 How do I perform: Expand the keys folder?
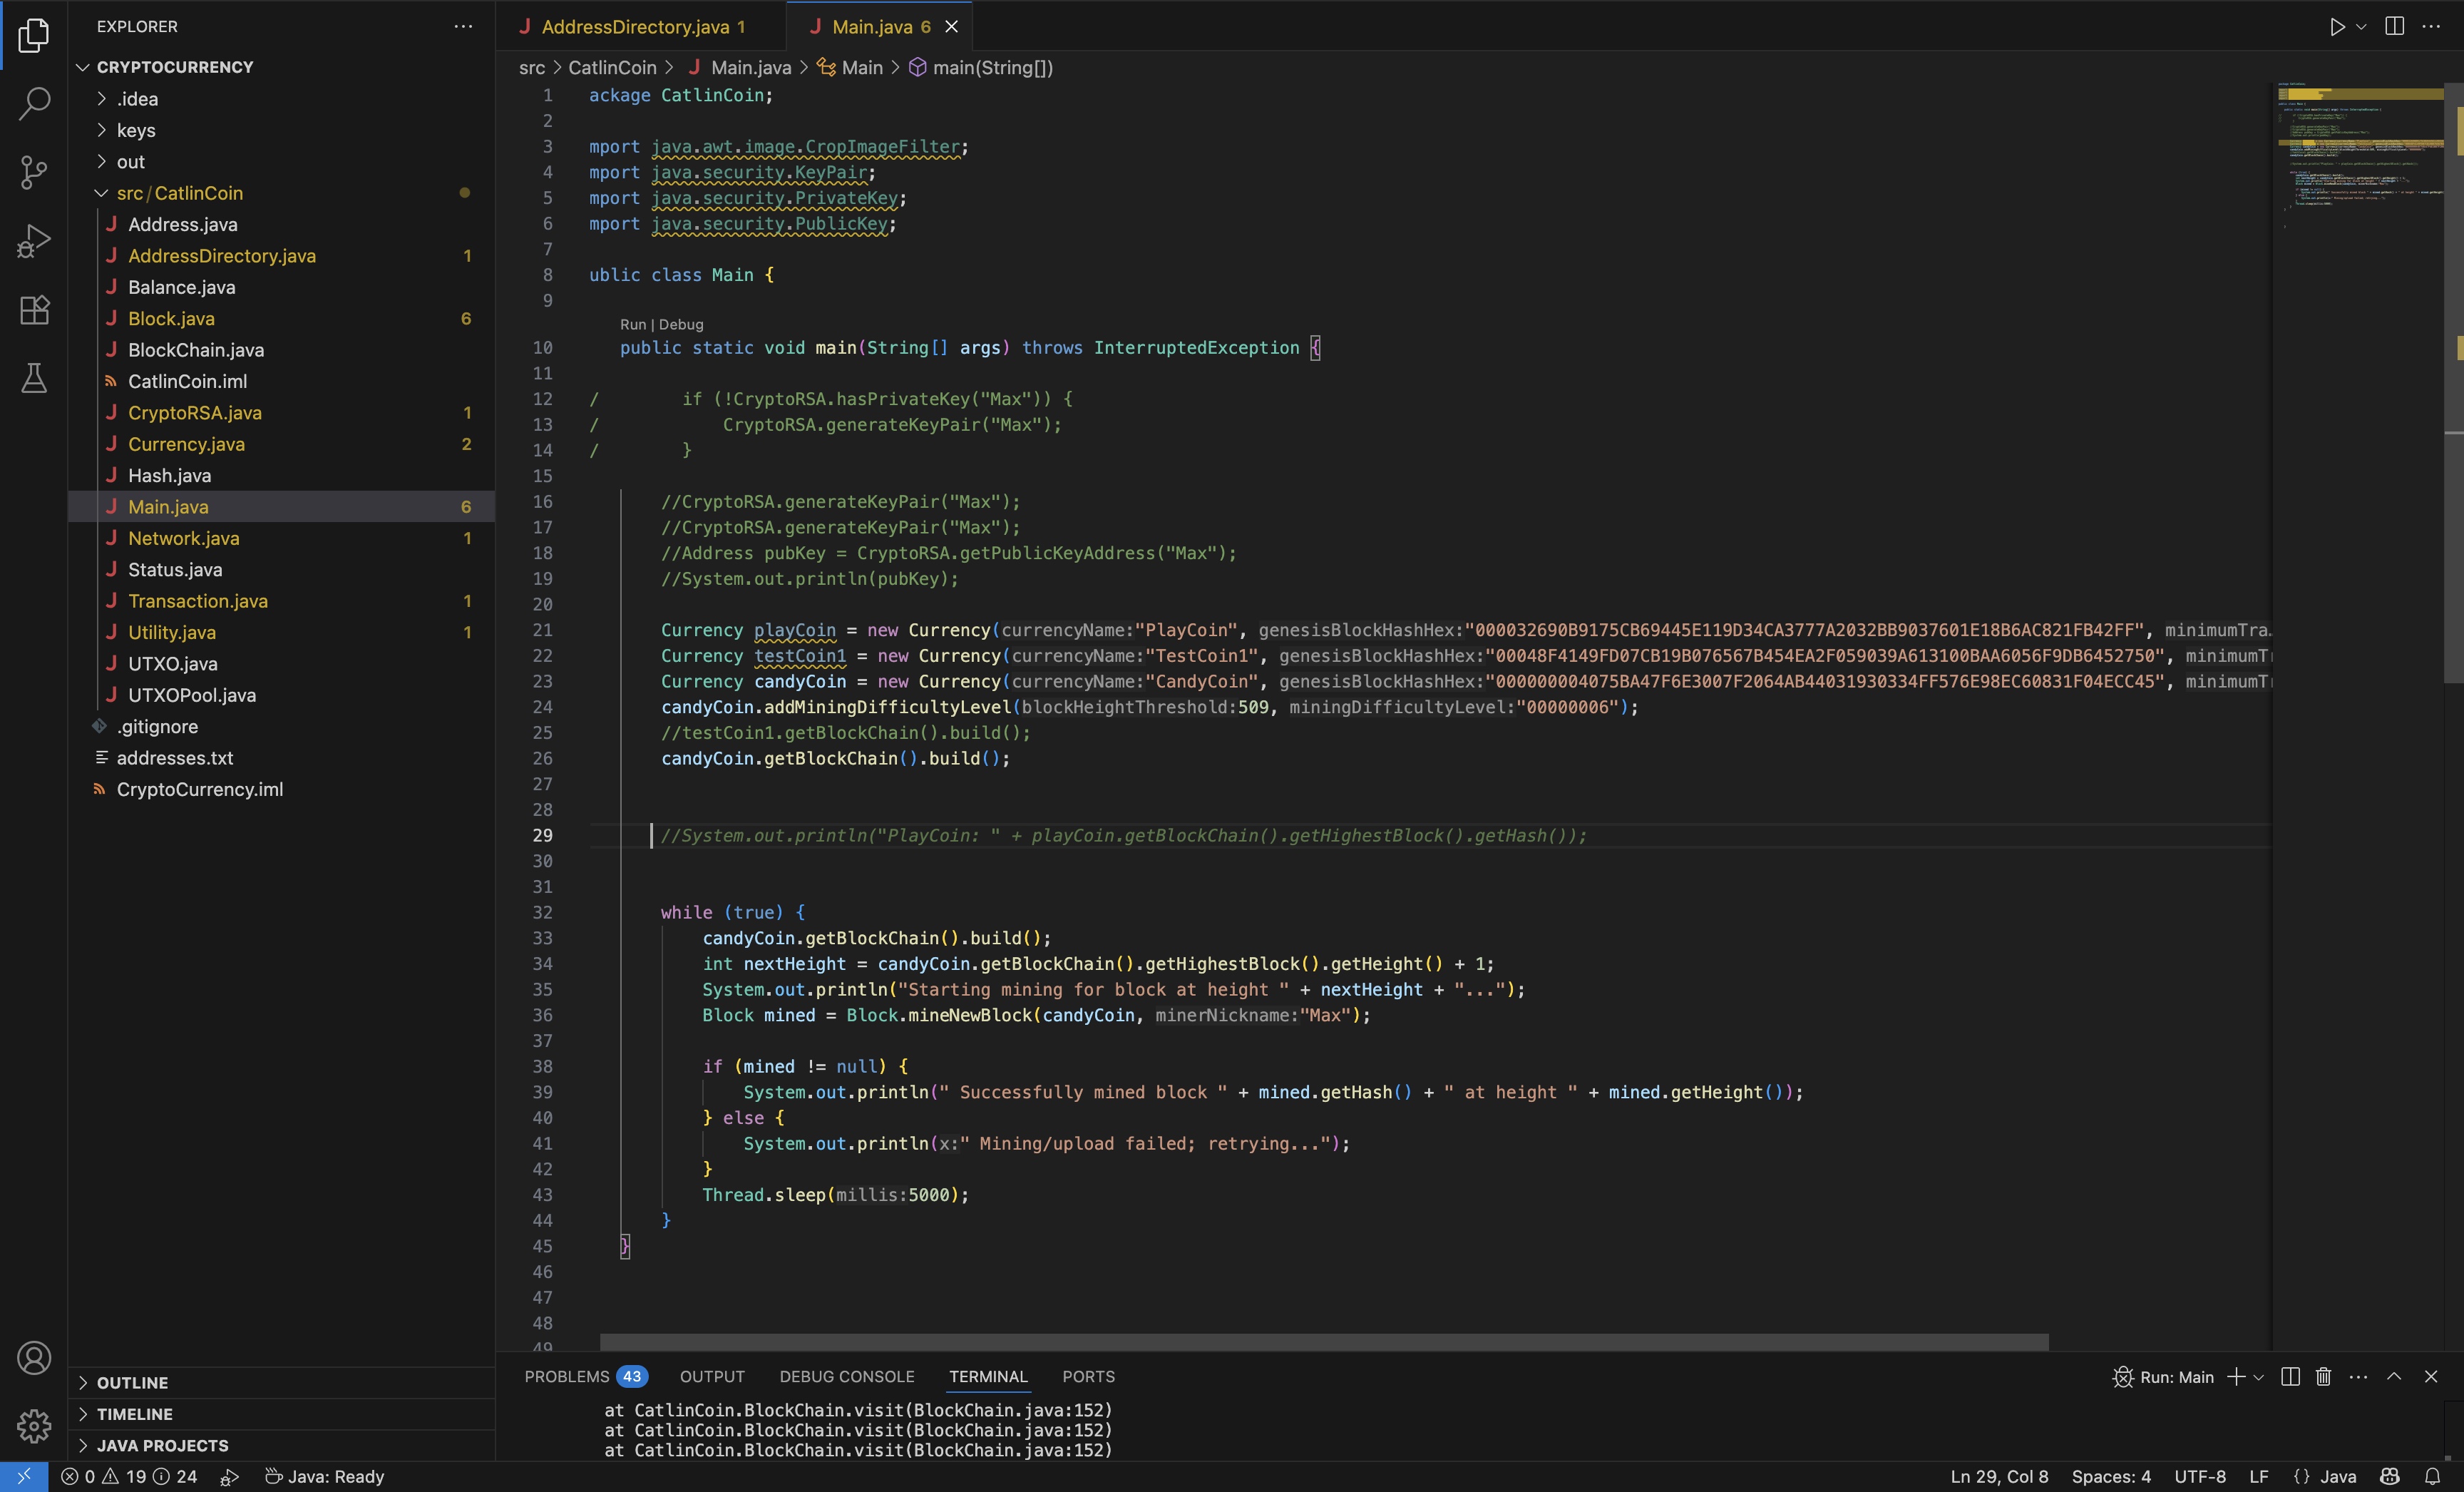pos(136,130)
